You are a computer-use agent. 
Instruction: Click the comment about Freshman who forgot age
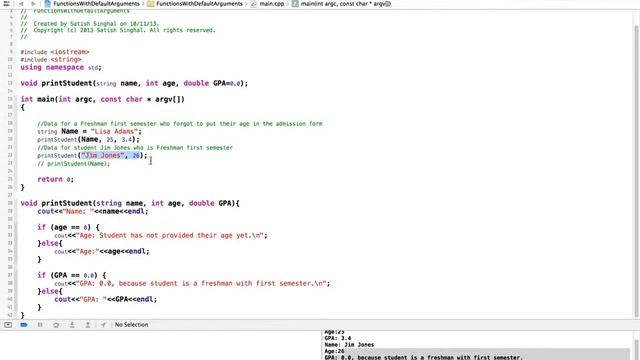coord(180,124)
